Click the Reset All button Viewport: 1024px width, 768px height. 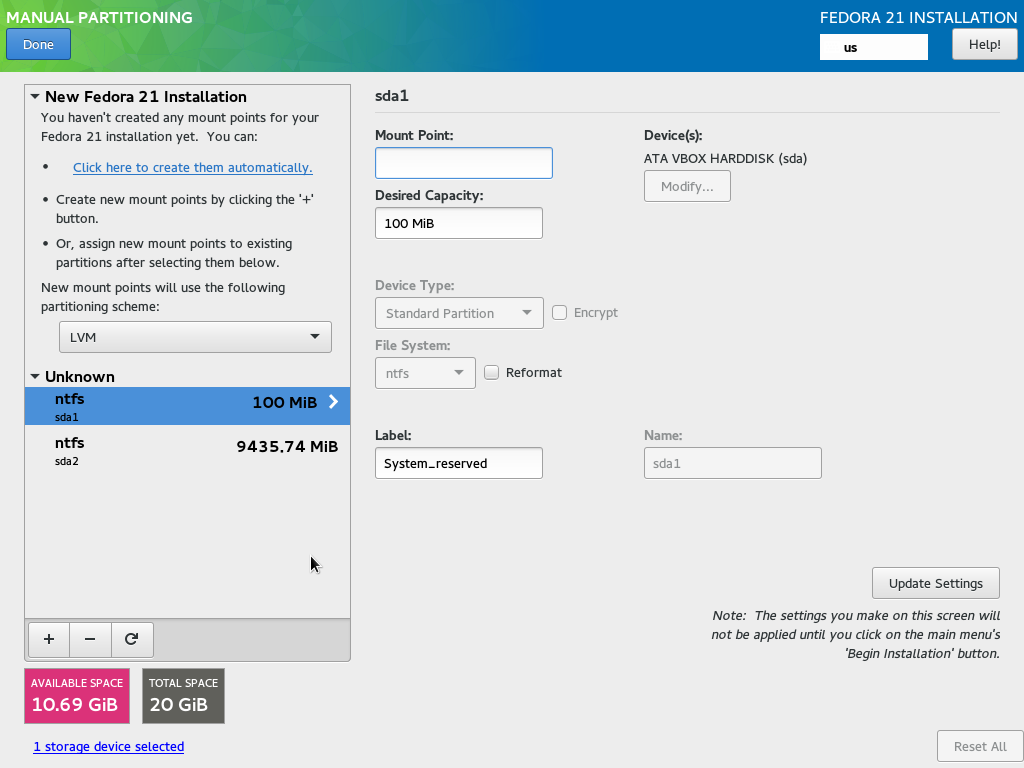point(979,746)
